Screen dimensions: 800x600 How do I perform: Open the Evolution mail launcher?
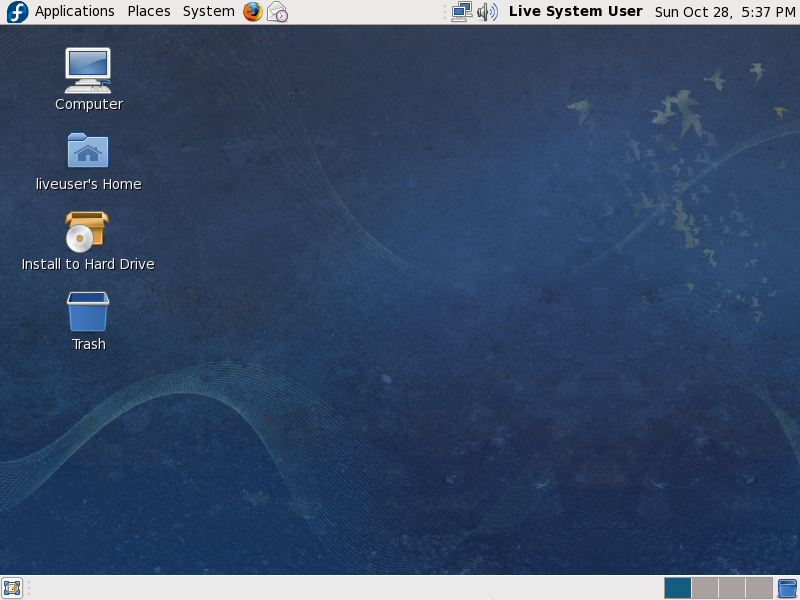(277, 12)
